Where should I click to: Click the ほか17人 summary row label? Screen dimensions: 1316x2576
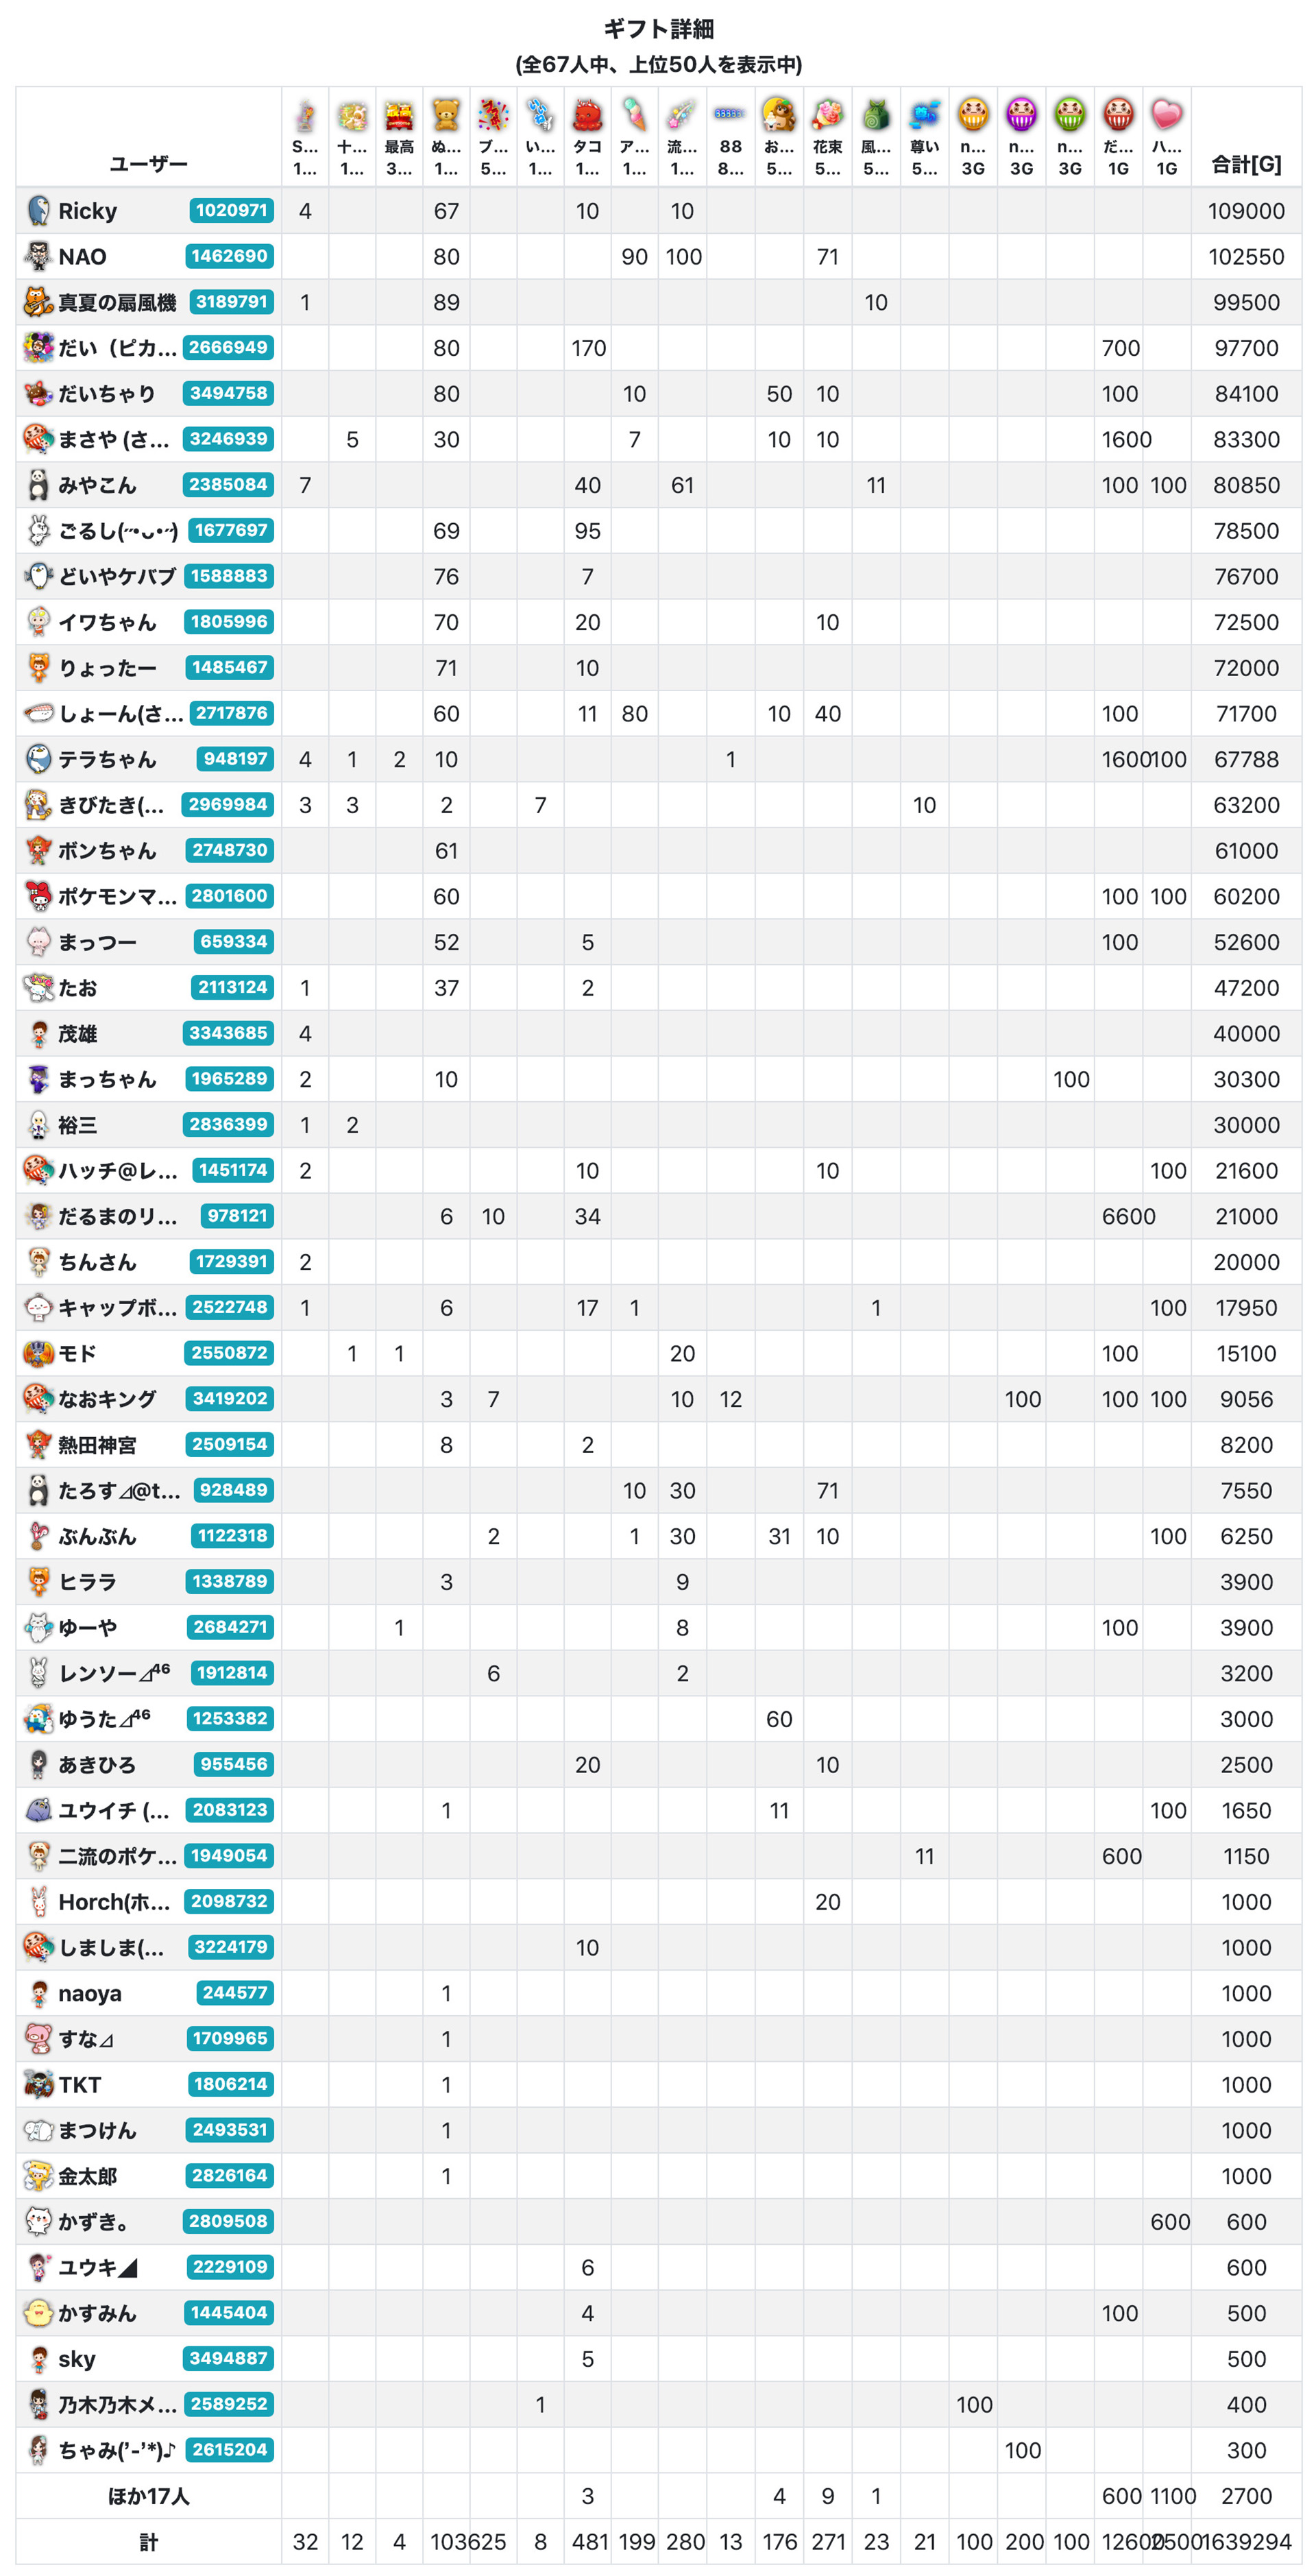[148, 2495]
